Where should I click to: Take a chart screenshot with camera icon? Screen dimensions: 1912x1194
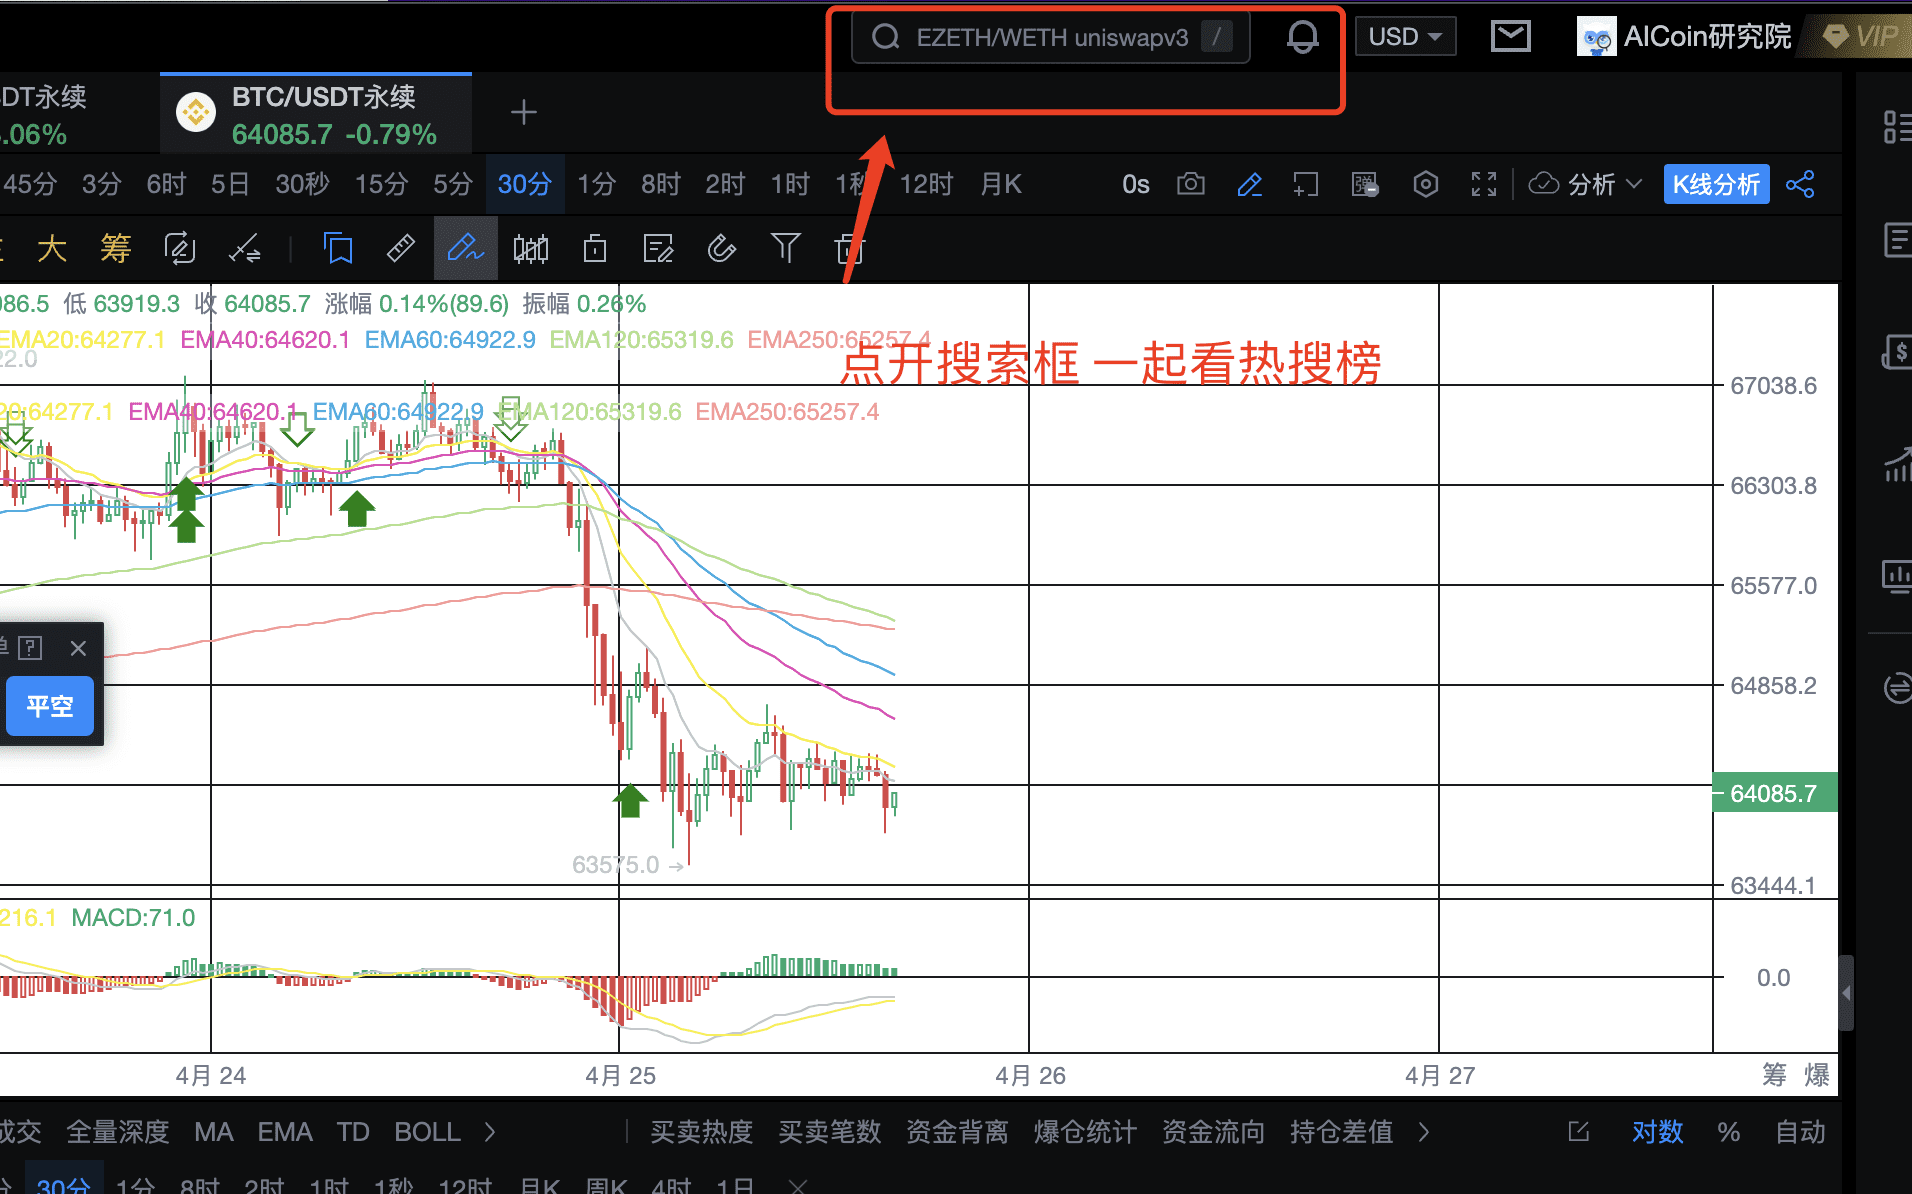(x=1190, y=184)
